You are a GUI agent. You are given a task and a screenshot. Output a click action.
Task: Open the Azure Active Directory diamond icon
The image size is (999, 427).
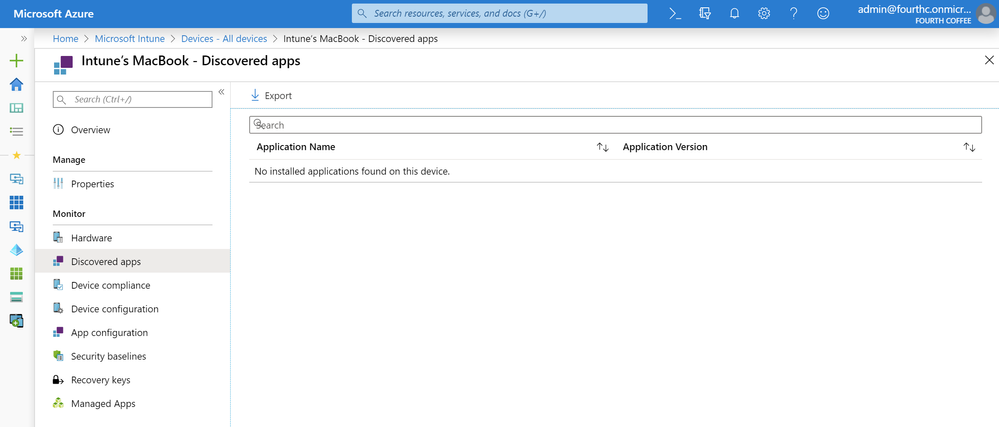coord(17,250)
